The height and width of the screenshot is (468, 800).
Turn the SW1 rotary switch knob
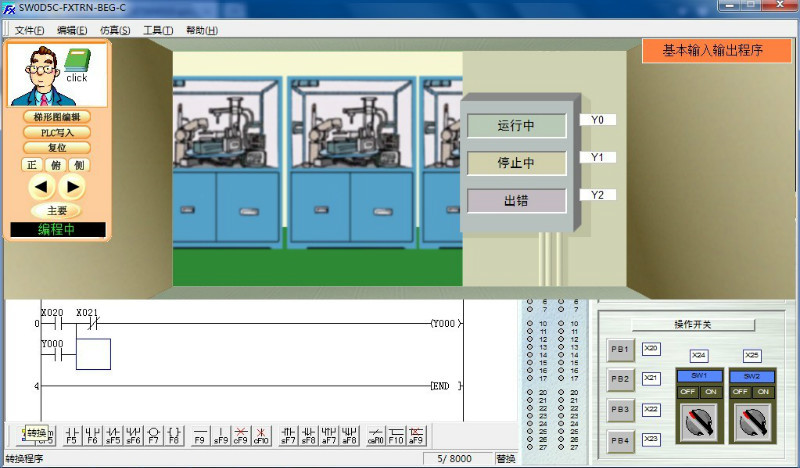(700, 424)
